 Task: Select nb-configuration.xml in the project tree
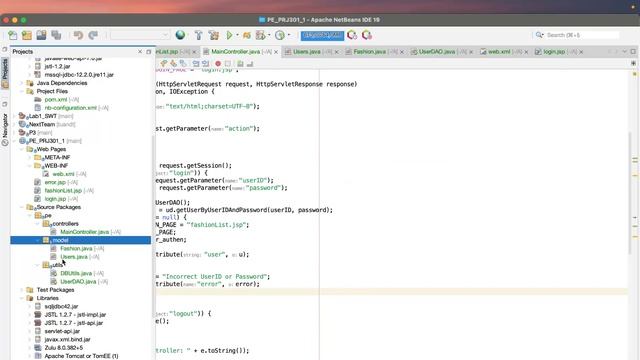click(x=71, y=108)
